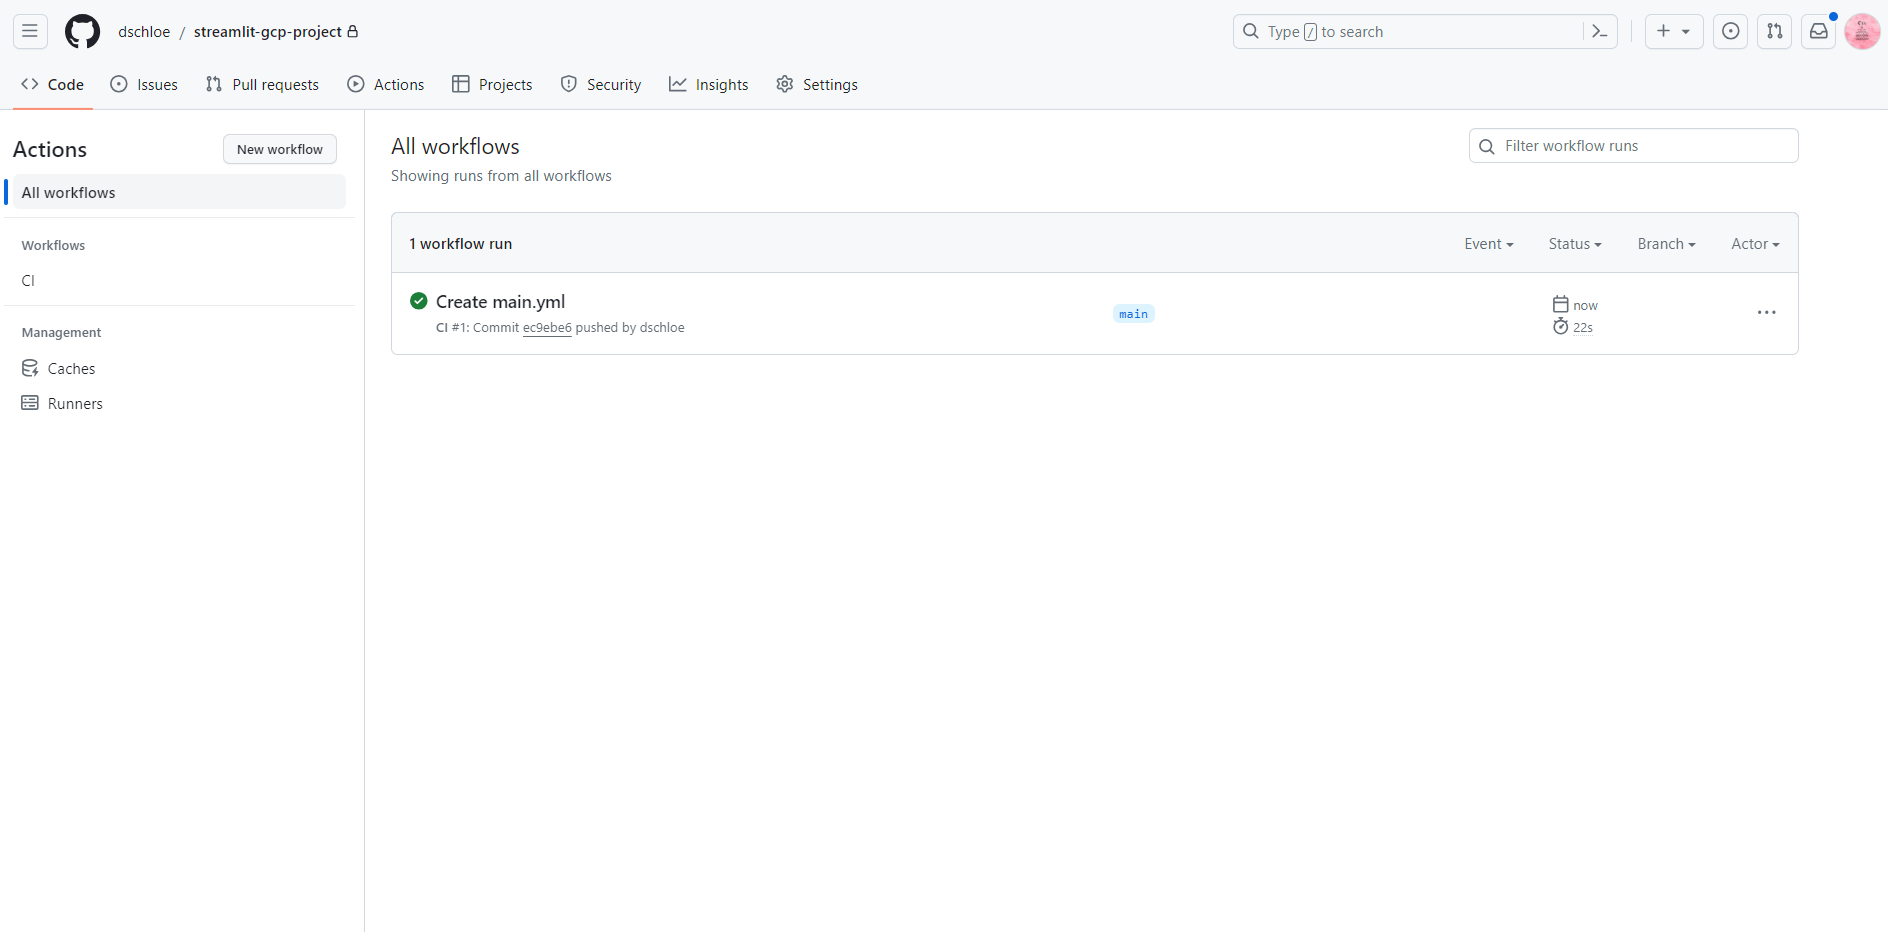Image resolution: width=1888 pixels, height=932 pixels.
Task: Click the Runners server icon
Action: 30,403
